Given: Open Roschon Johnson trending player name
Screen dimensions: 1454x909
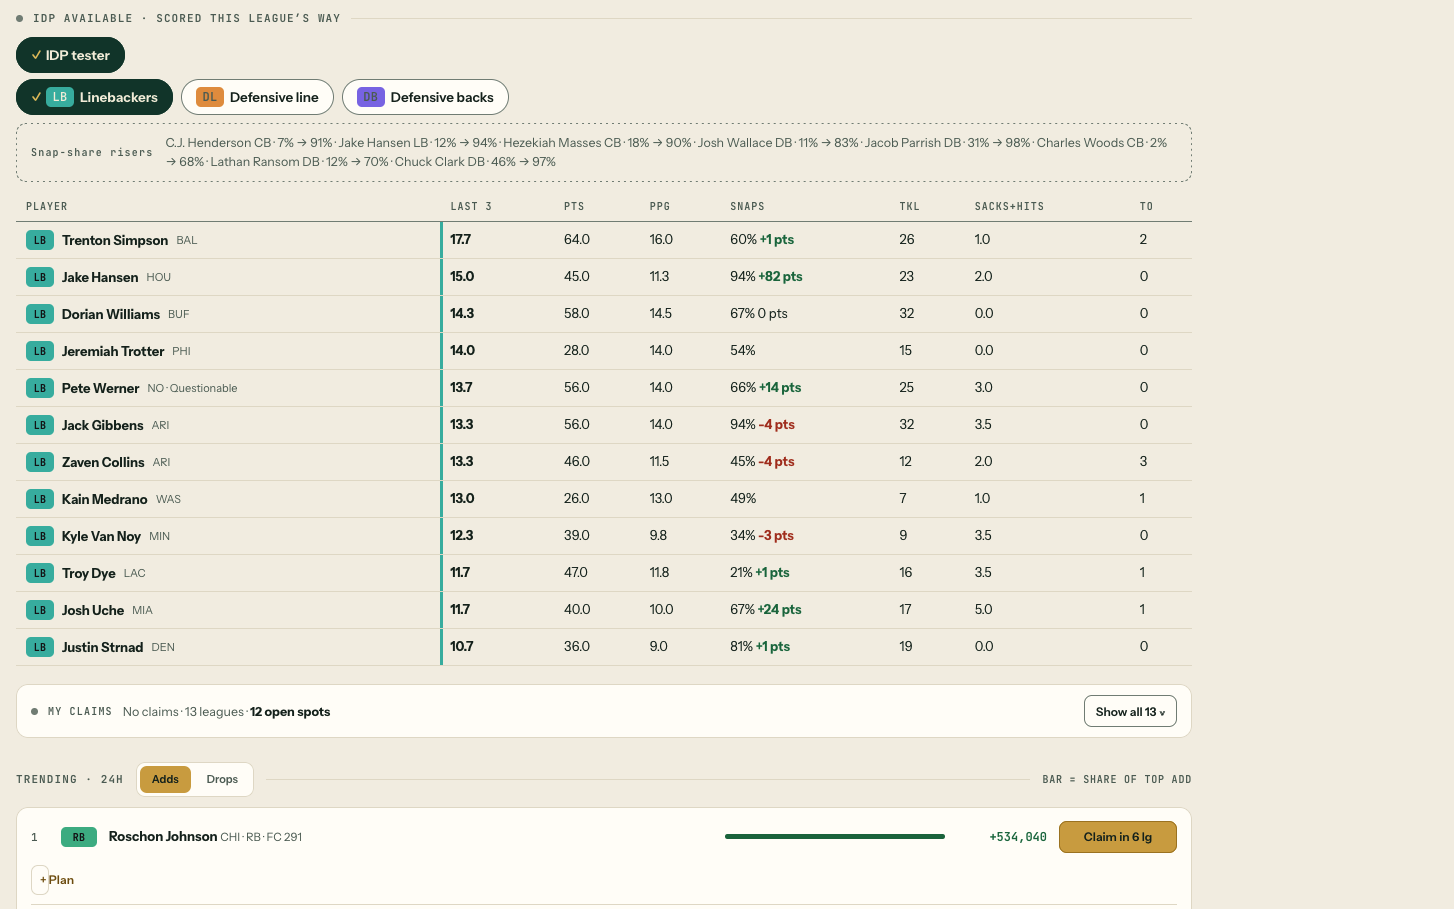Looking at the screenshot, I should point(163,836).
